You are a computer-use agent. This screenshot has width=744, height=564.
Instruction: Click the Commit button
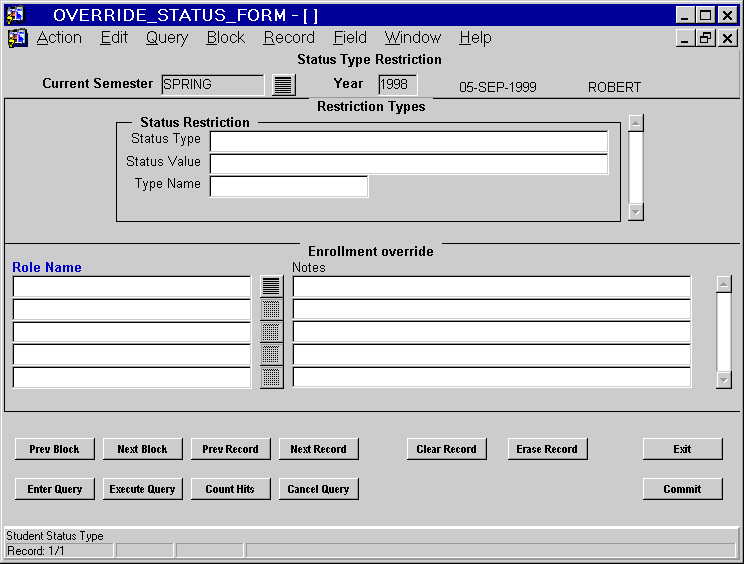coord(683,489)
